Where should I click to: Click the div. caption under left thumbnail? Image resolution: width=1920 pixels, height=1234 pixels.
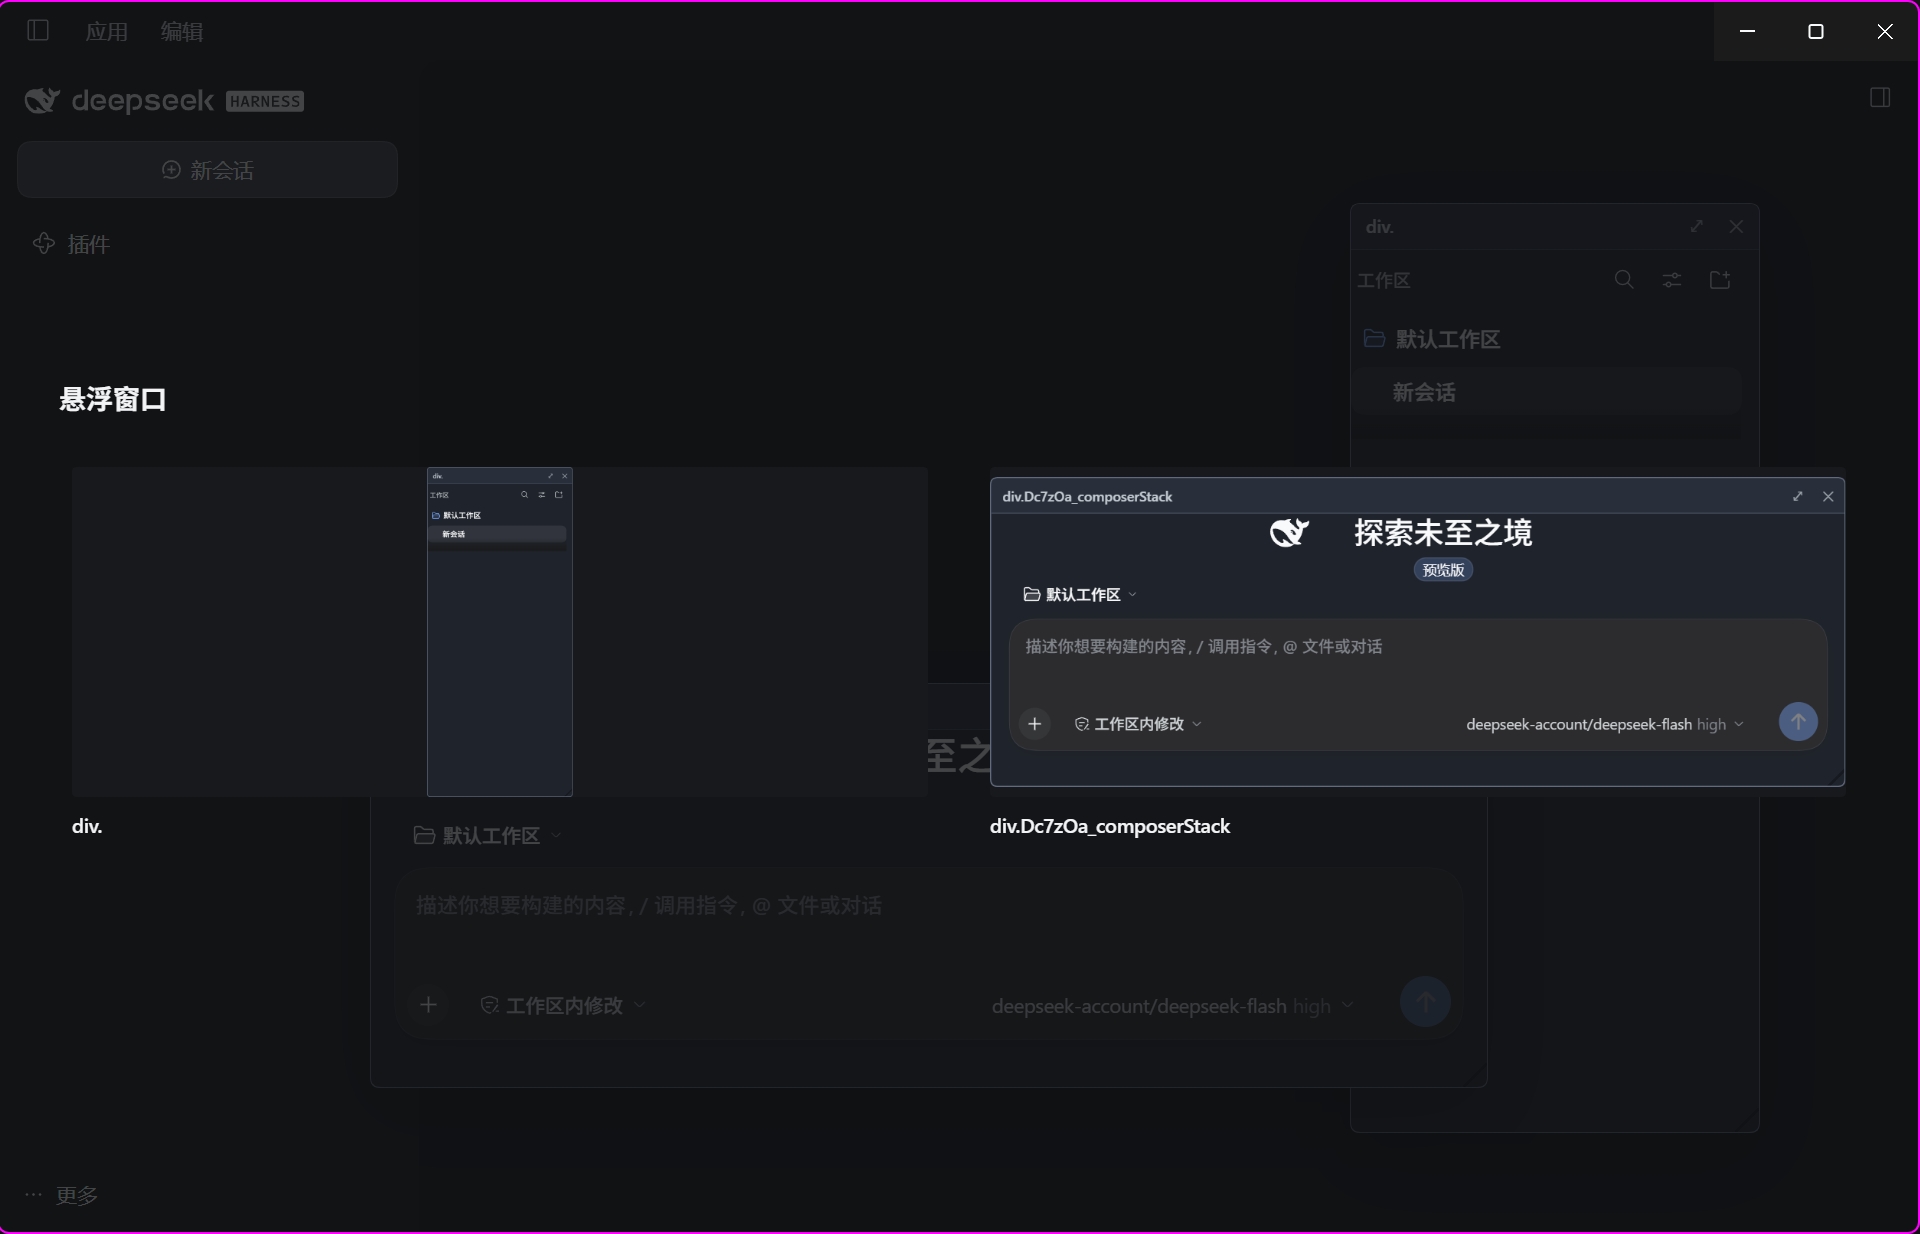pos(87,827)
